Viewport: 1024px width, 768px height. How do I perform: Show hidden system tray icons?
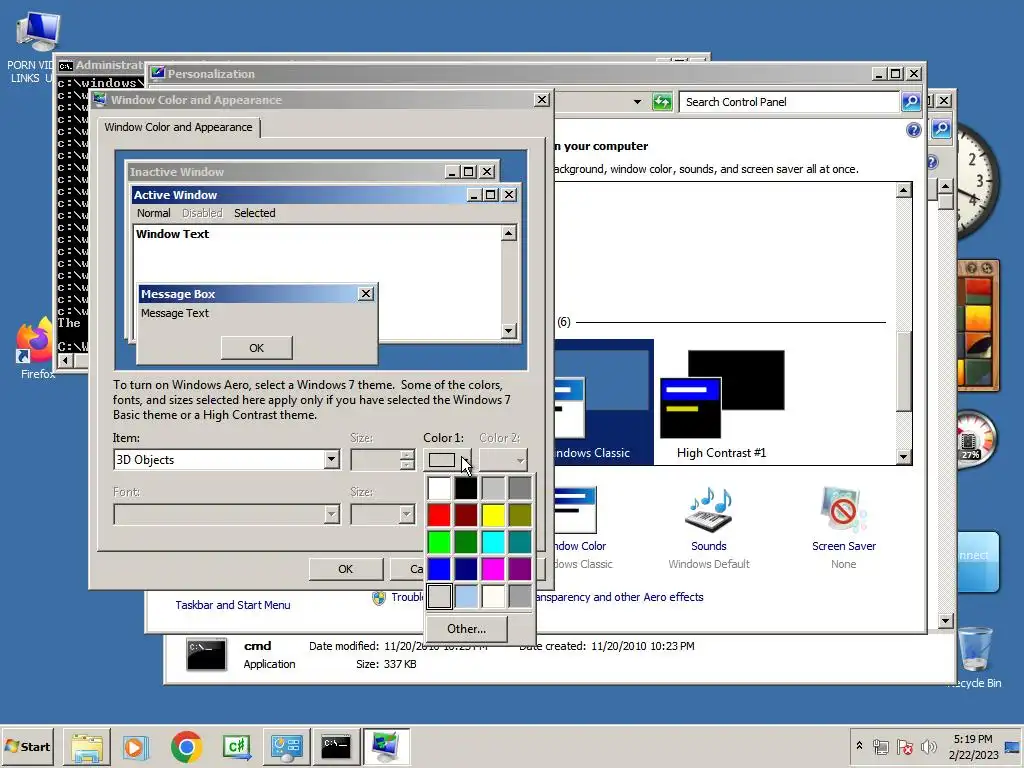pyautogui.click(x=859, y=746)
